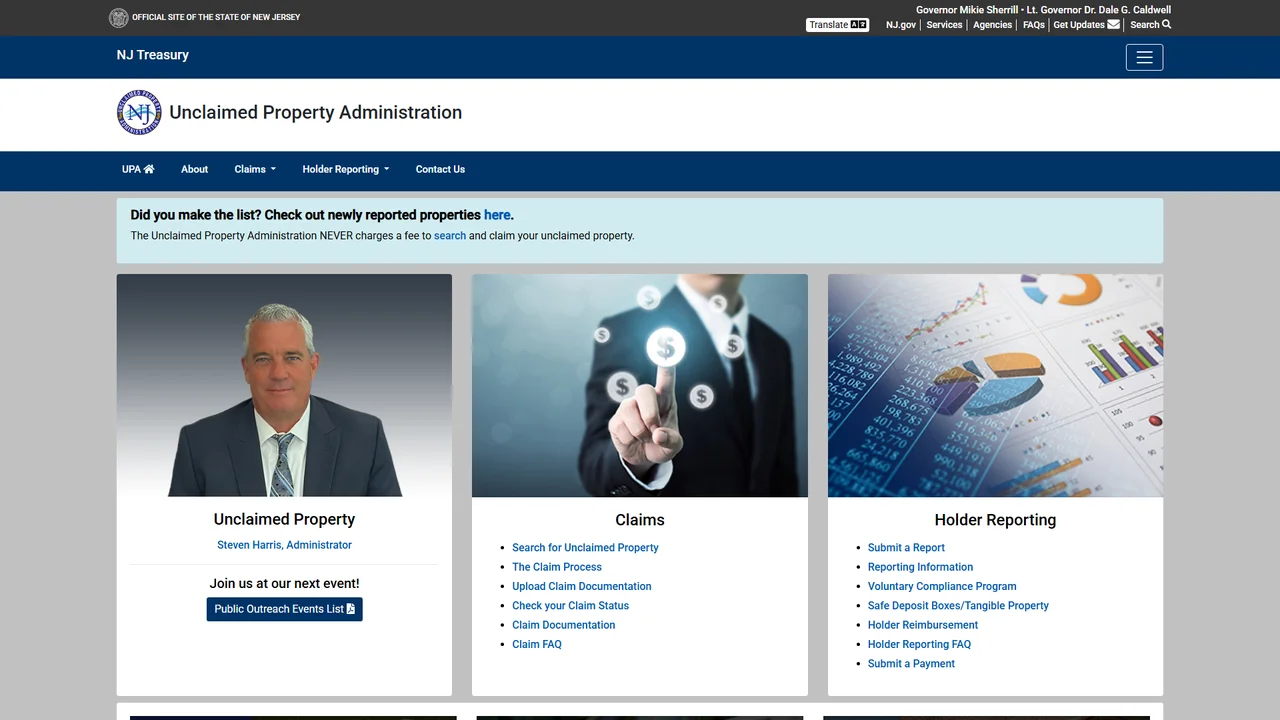Open the Get Updates envelope link
The width and height of the screenshot is (1280, 720).
tap(1086, 25)
